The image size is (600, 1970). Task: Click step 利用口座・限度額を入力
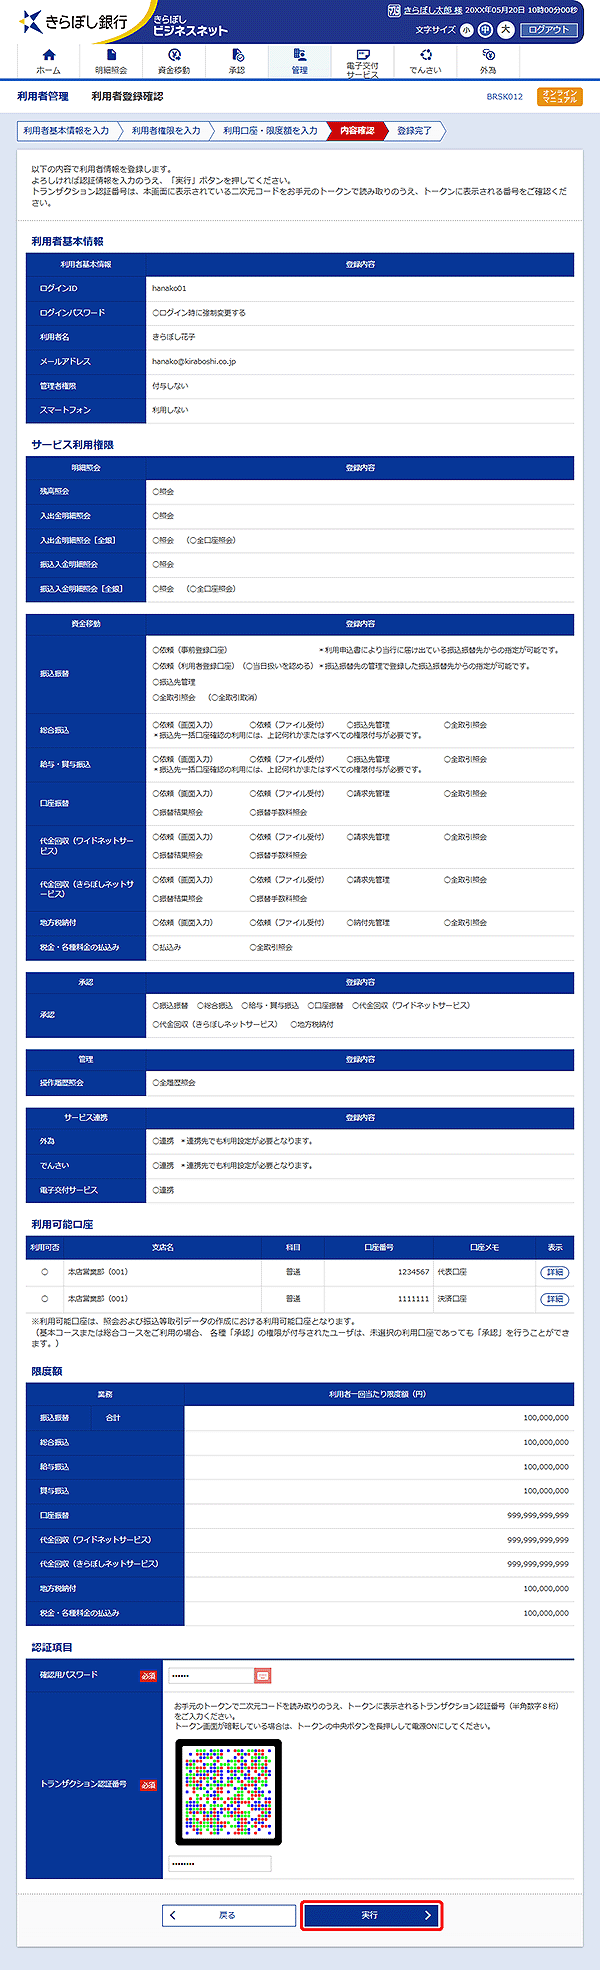(x=270, y=131)
